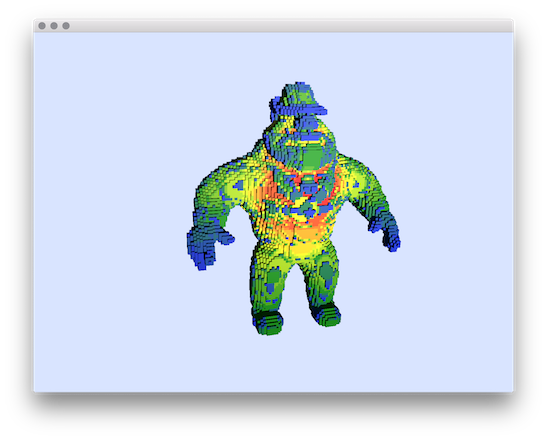This screenshot has height=440, width=547.
Task: Select the green face area of the figure
Action: tap(312, 156)
